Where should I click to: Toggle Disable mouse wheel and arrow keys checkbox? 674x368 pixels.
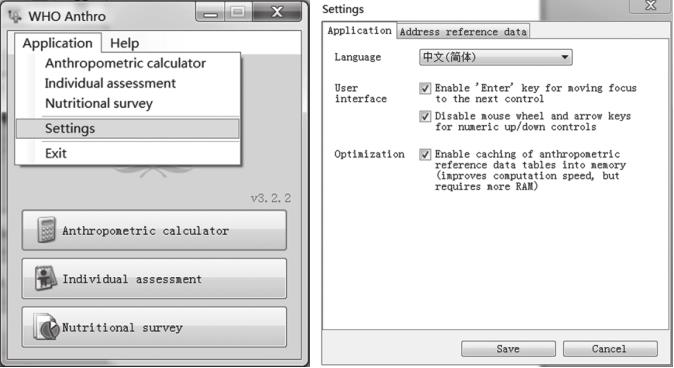click(425, 117)
